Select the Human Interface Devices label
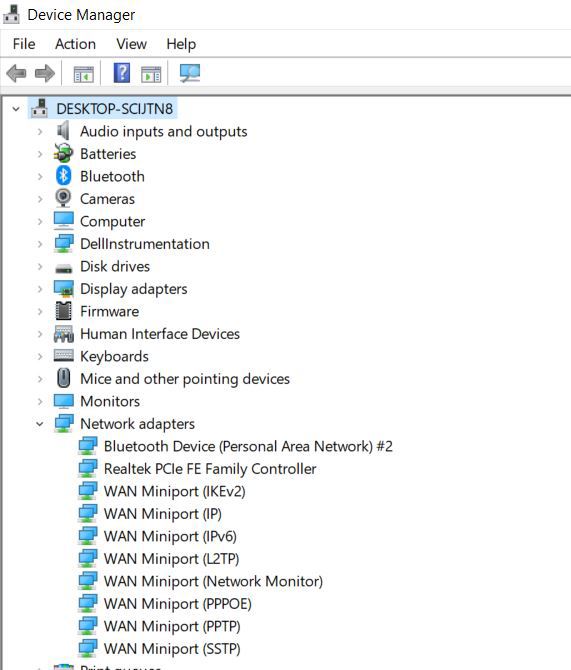 click(x=160, y=334)
